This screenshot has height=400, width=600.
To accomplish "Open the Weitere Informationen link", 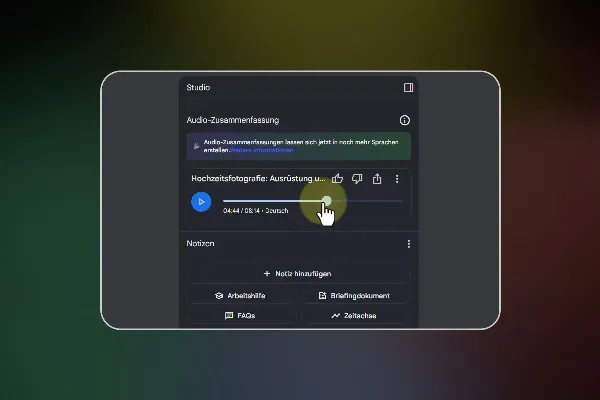I will point(262,150).
